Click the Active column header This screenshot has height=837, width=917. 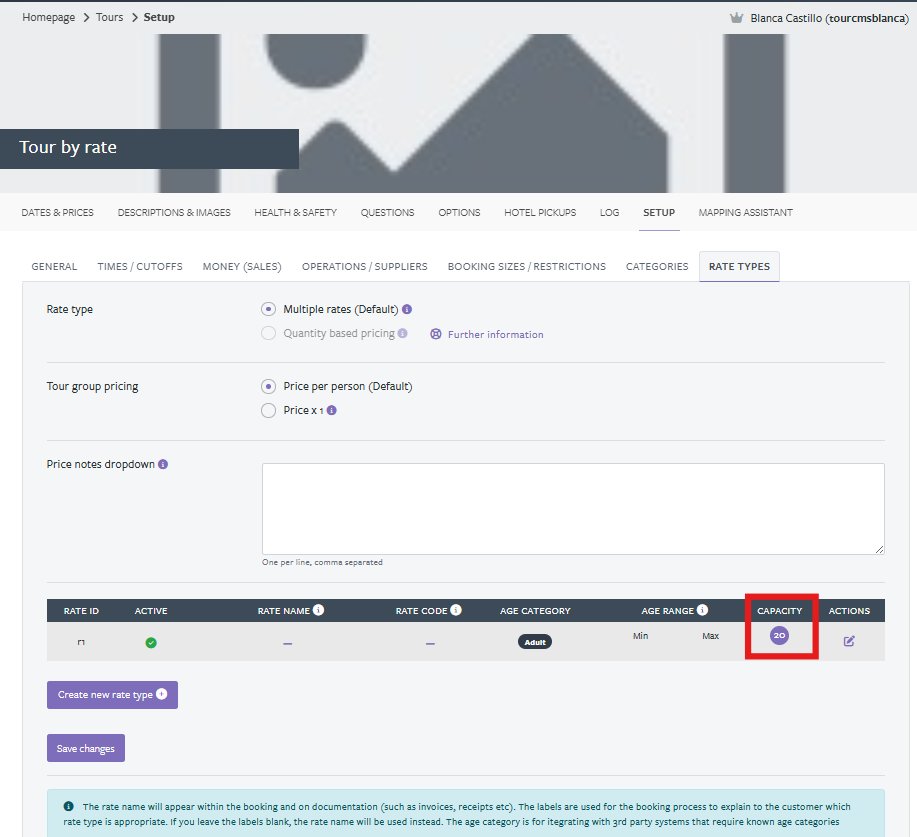click(x=151, y=611)
